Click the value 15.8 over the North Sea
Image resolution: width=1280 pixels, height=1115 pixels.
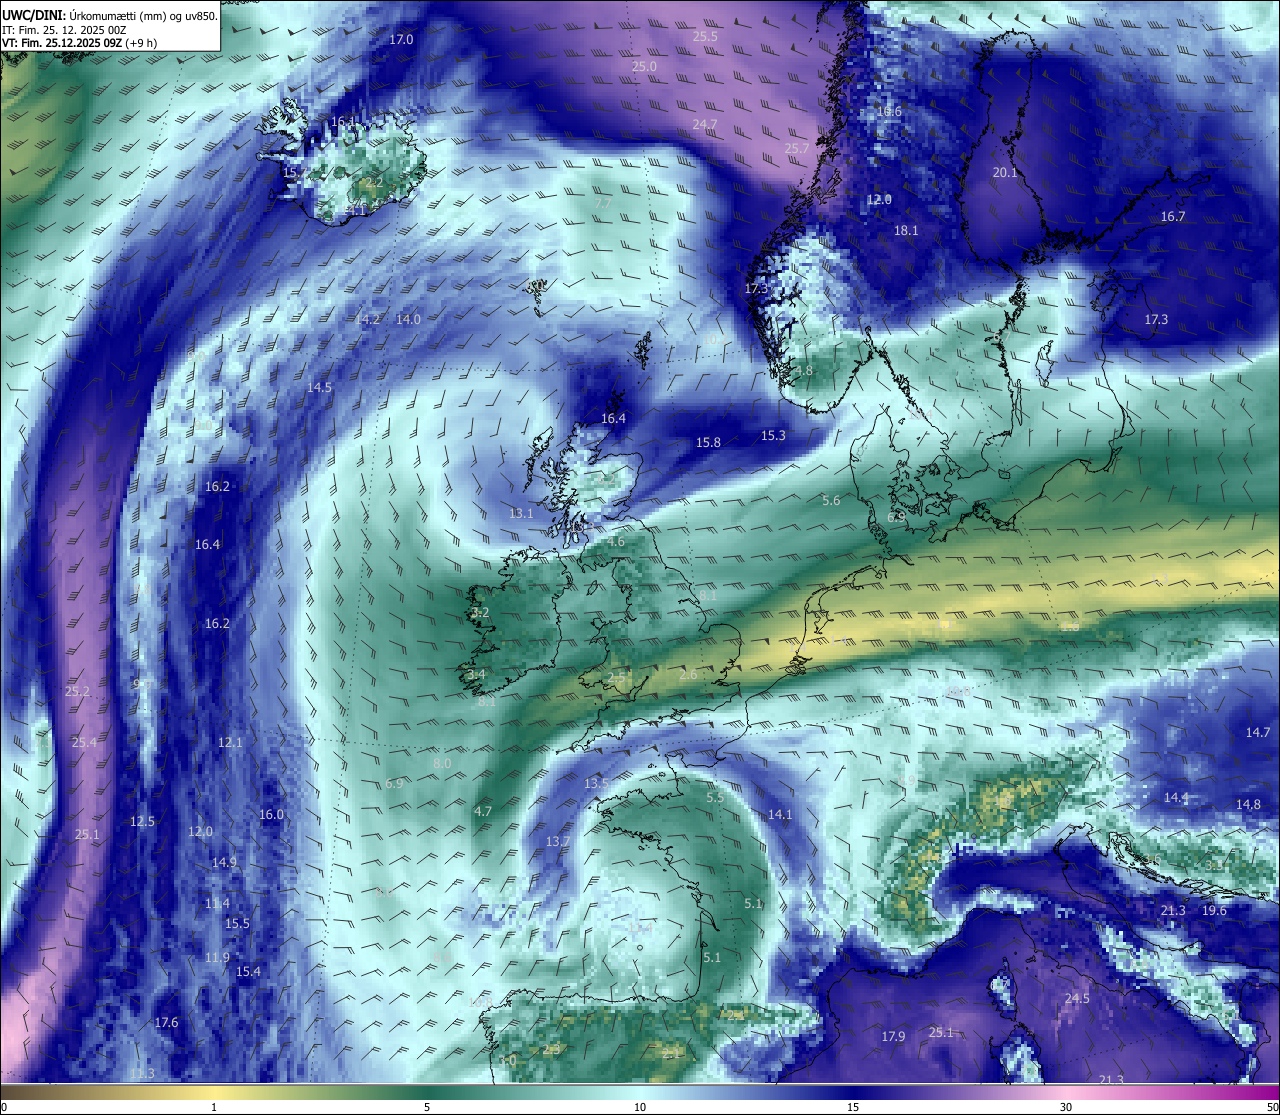click(x=708, y=442)
